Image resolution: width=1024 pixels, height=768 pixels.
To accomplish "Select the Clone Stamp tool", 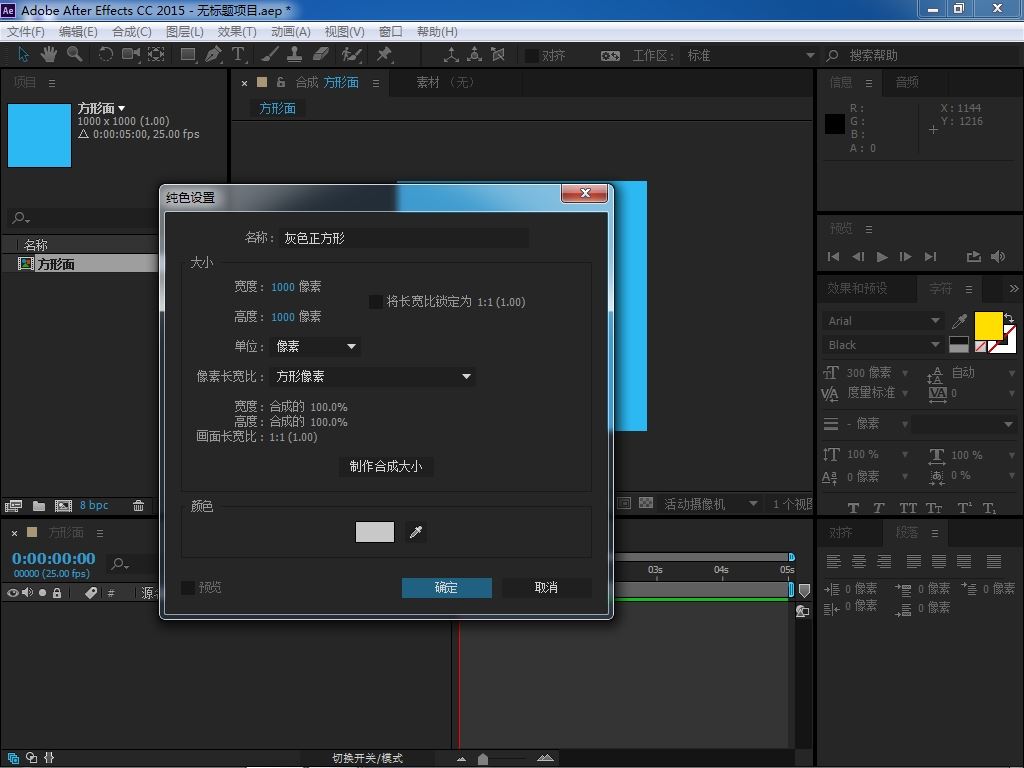I will click(x=295, y=55).
